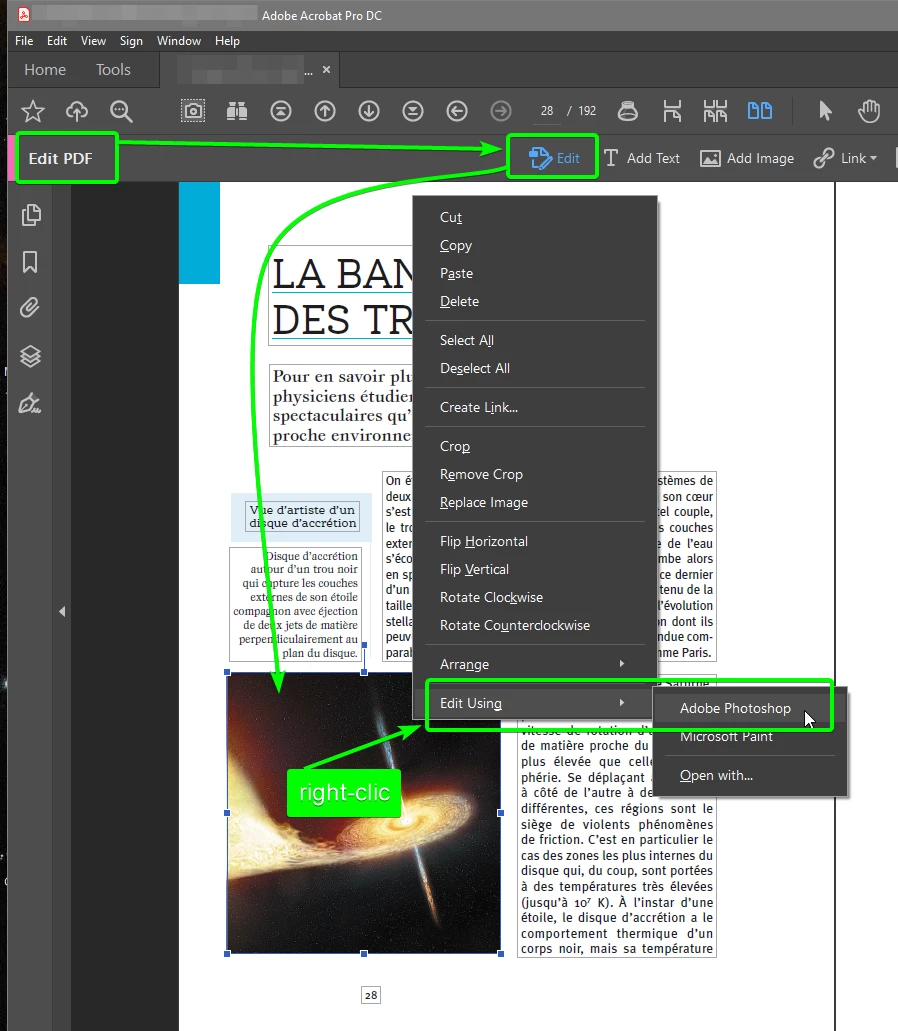Choose Crop in context menu
Image resolution: width=898 pixels, height=1031 pixels.
(x=535, y=446)
